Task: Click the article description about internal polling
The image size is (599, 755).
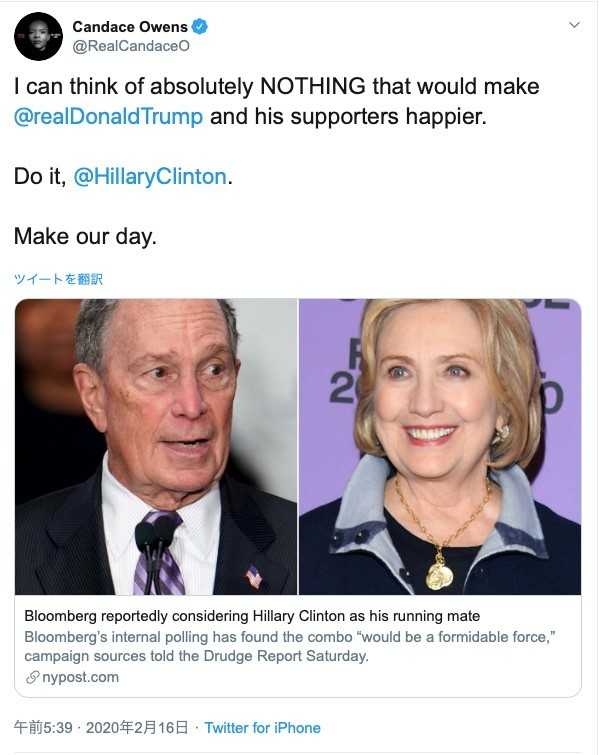Action: point(289,646)
